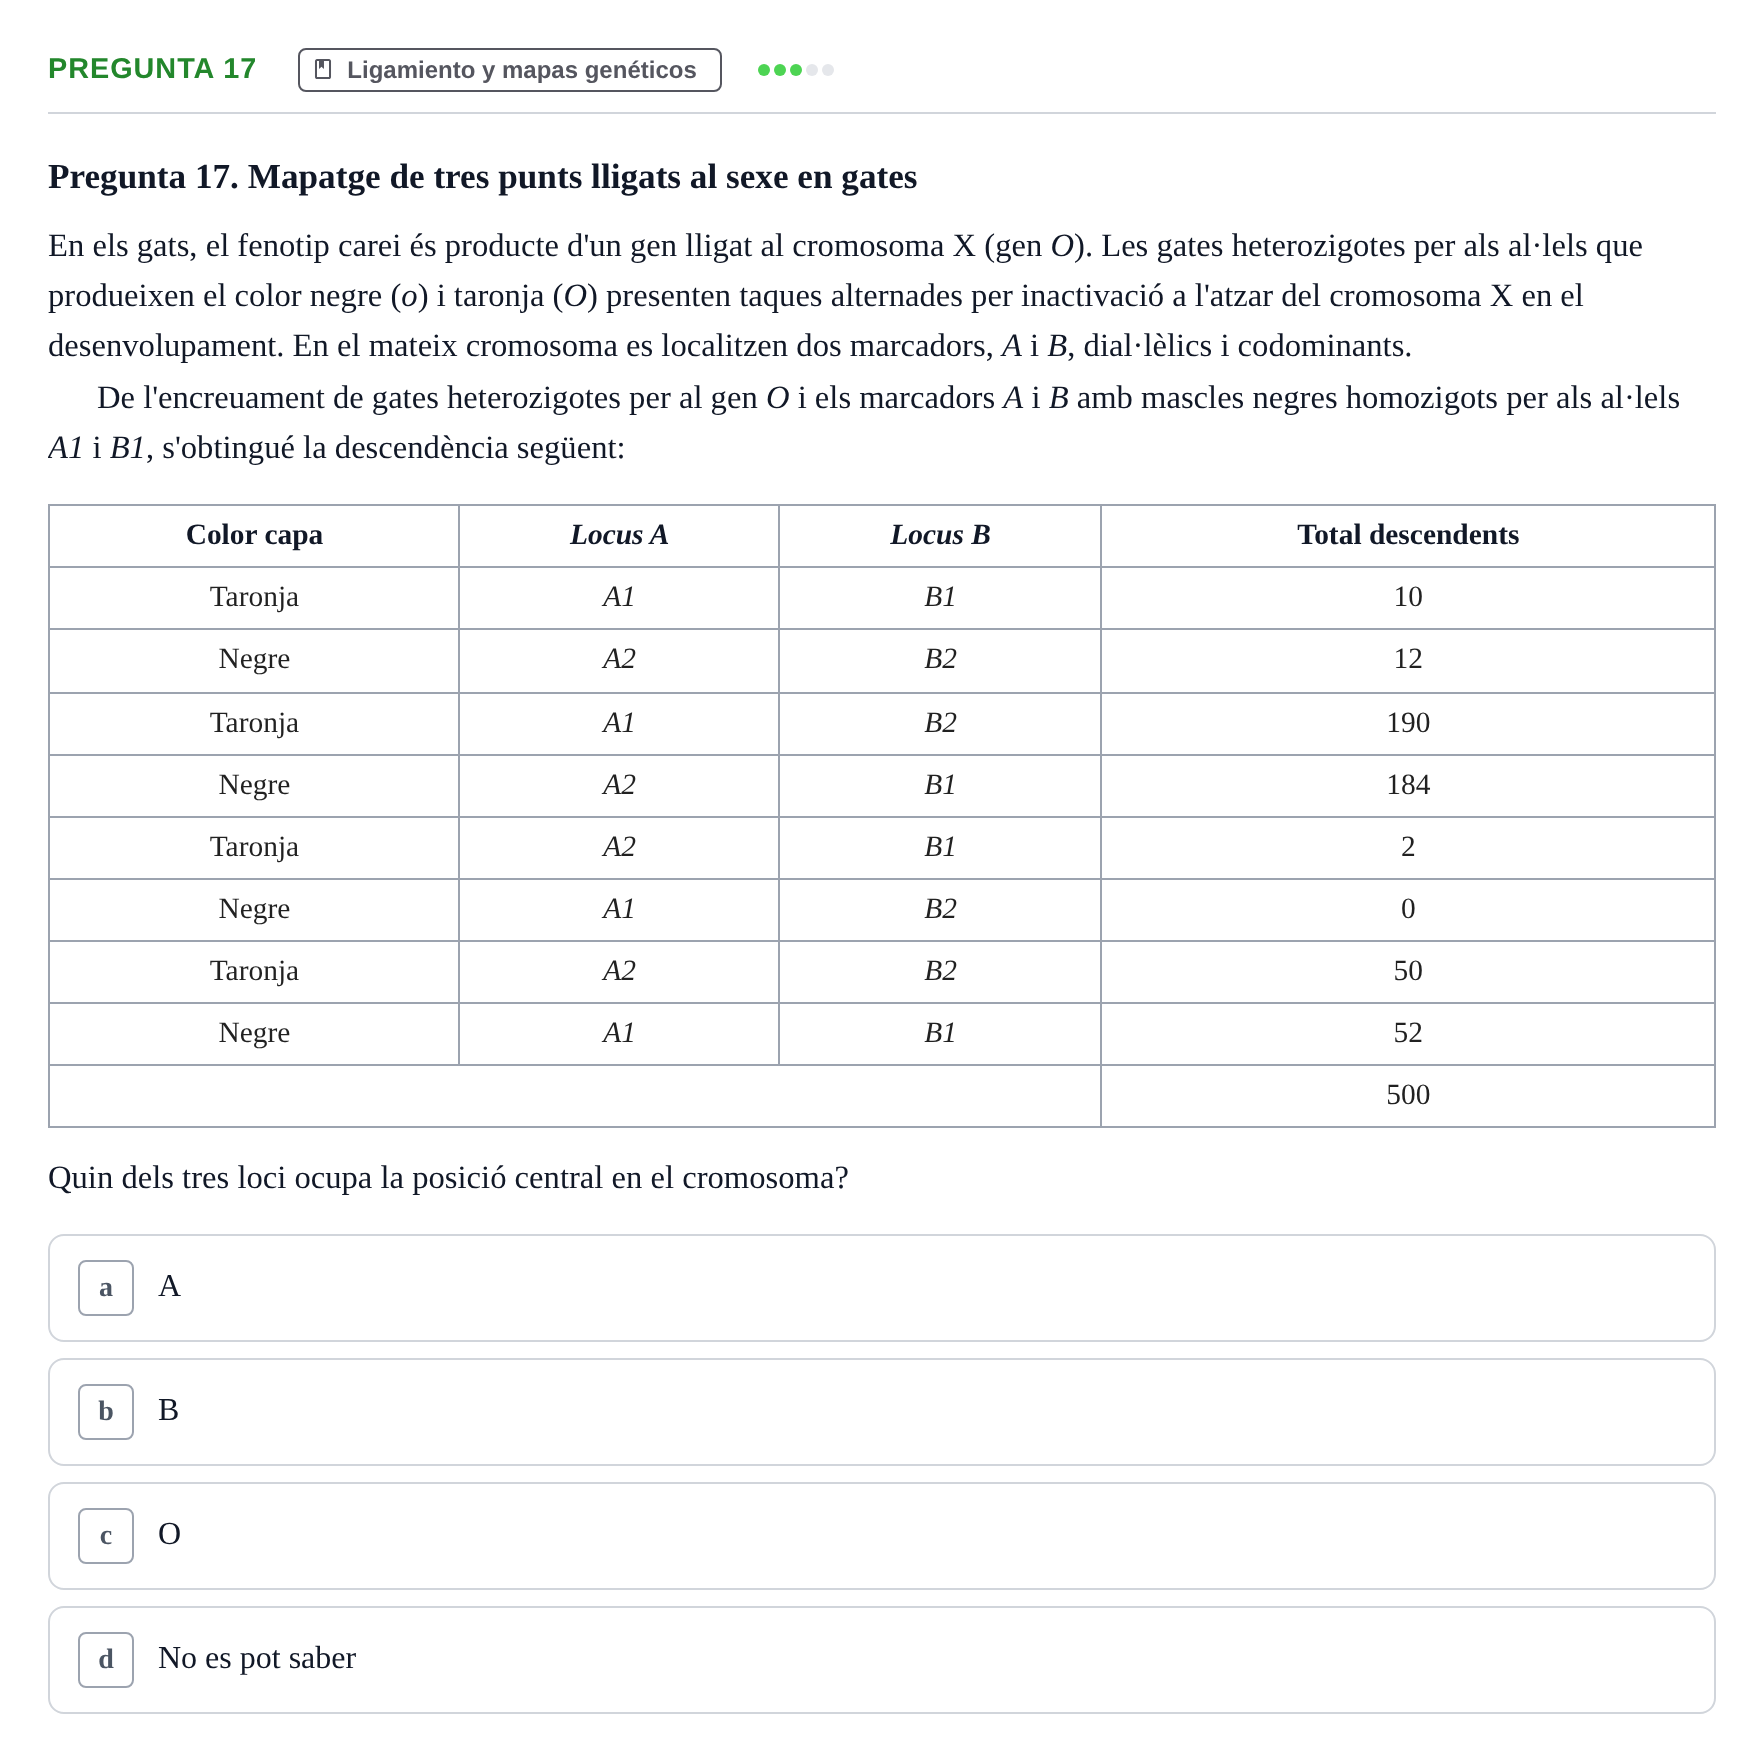This screenshot has width=1764, height=1764.
Task: Click the 184 descendents table cell
Action: pos(1408,786)
